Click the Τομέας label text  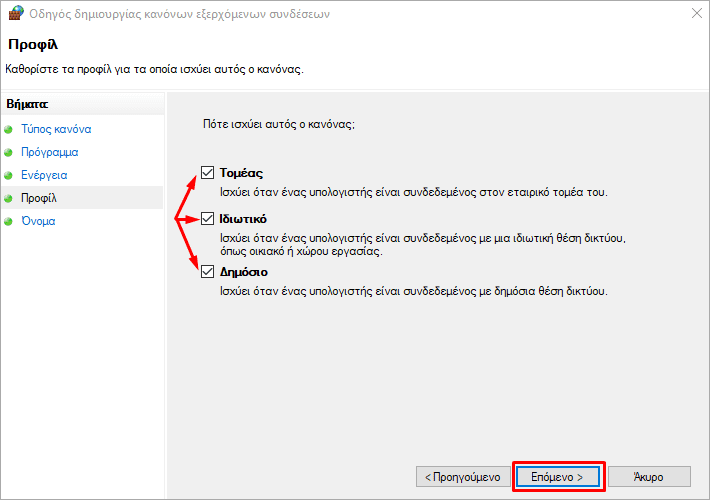tap(241, 173)
